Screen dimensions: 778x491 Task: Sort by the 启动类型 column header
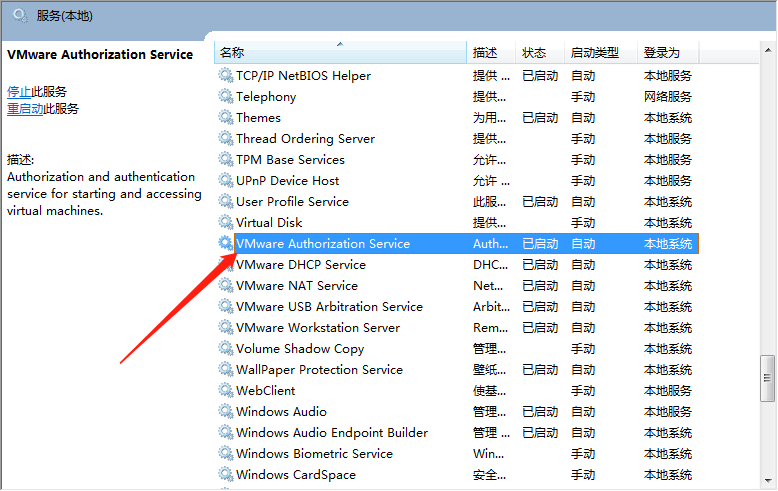pyautogui.click(x=600, y=53)
